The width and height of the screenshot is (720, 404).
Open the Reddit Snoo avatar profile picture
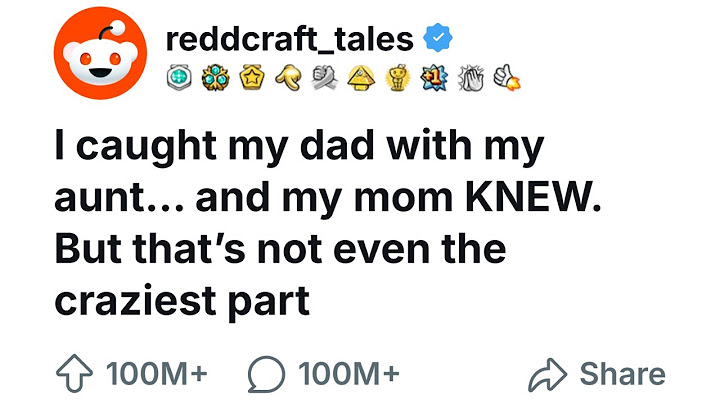click(100, 53)
